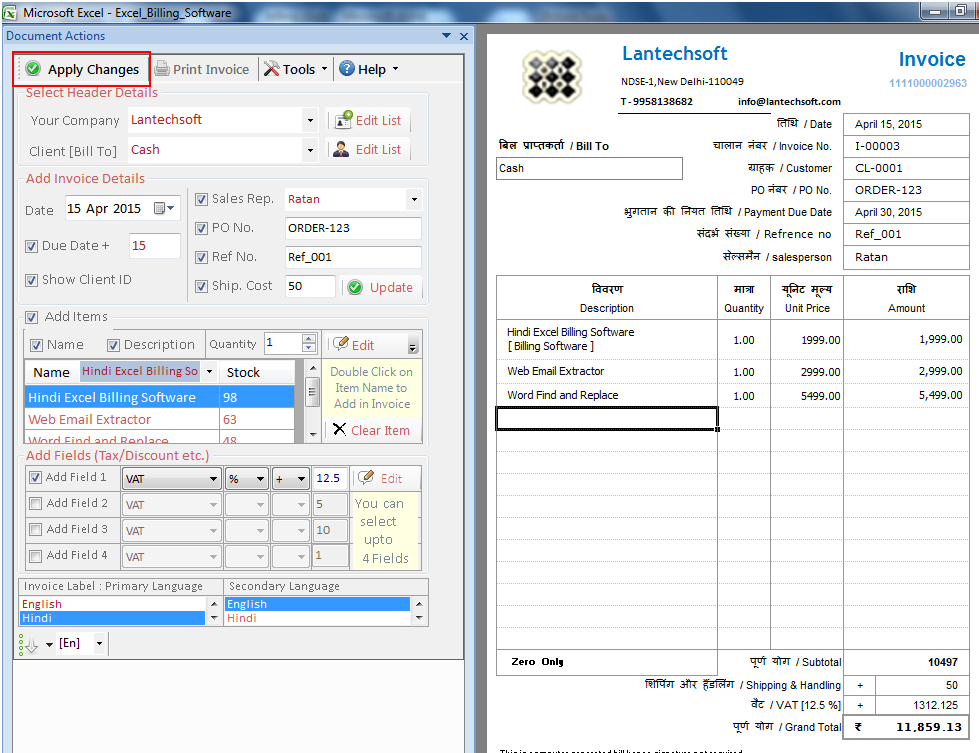Open the Tools menu
979x753 pixels.
(295, 69)
